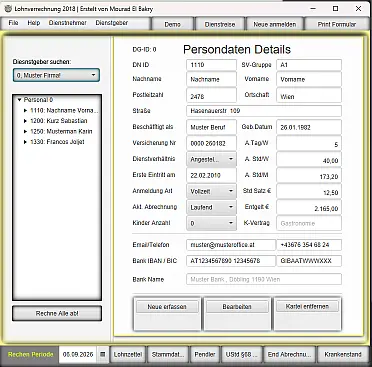Click the Rechne Alle ab! button
The height and width of the screenshot is (367, 372).
click(57, 313)
